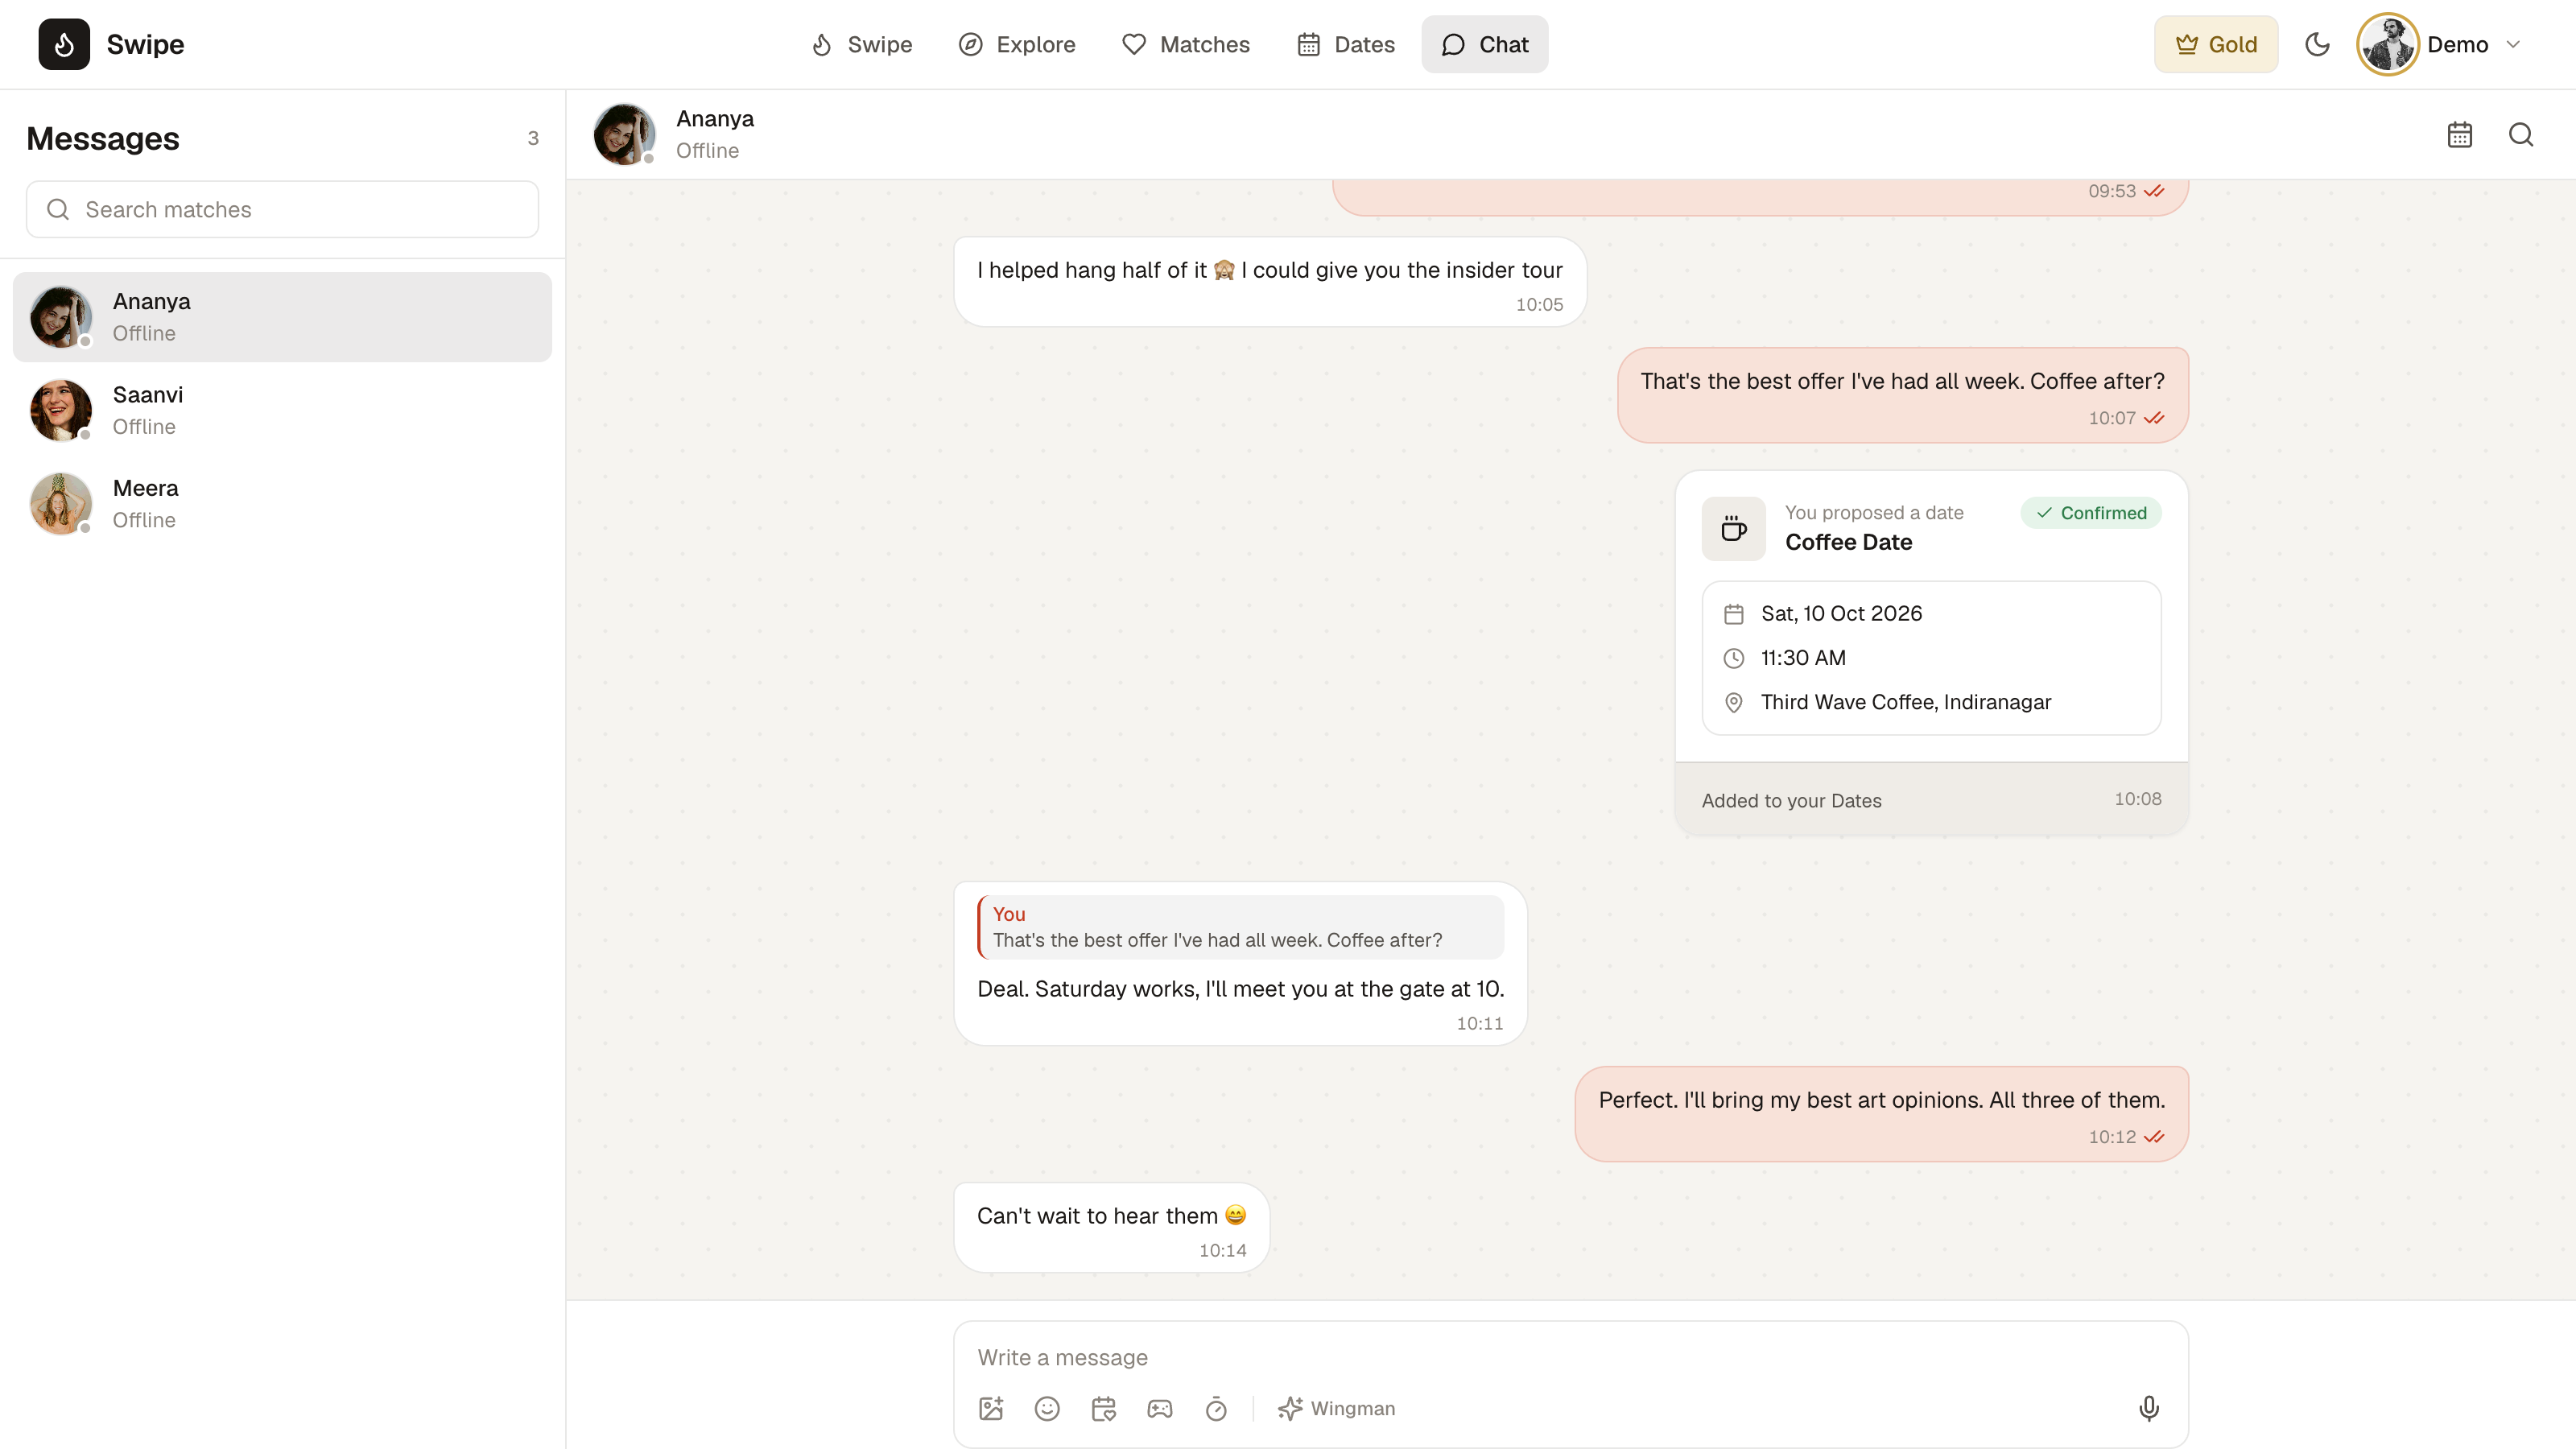The height and width of the screenshot is (1449, 2576).
Task: Click the Messages heading
Action: tap(103, 138)
